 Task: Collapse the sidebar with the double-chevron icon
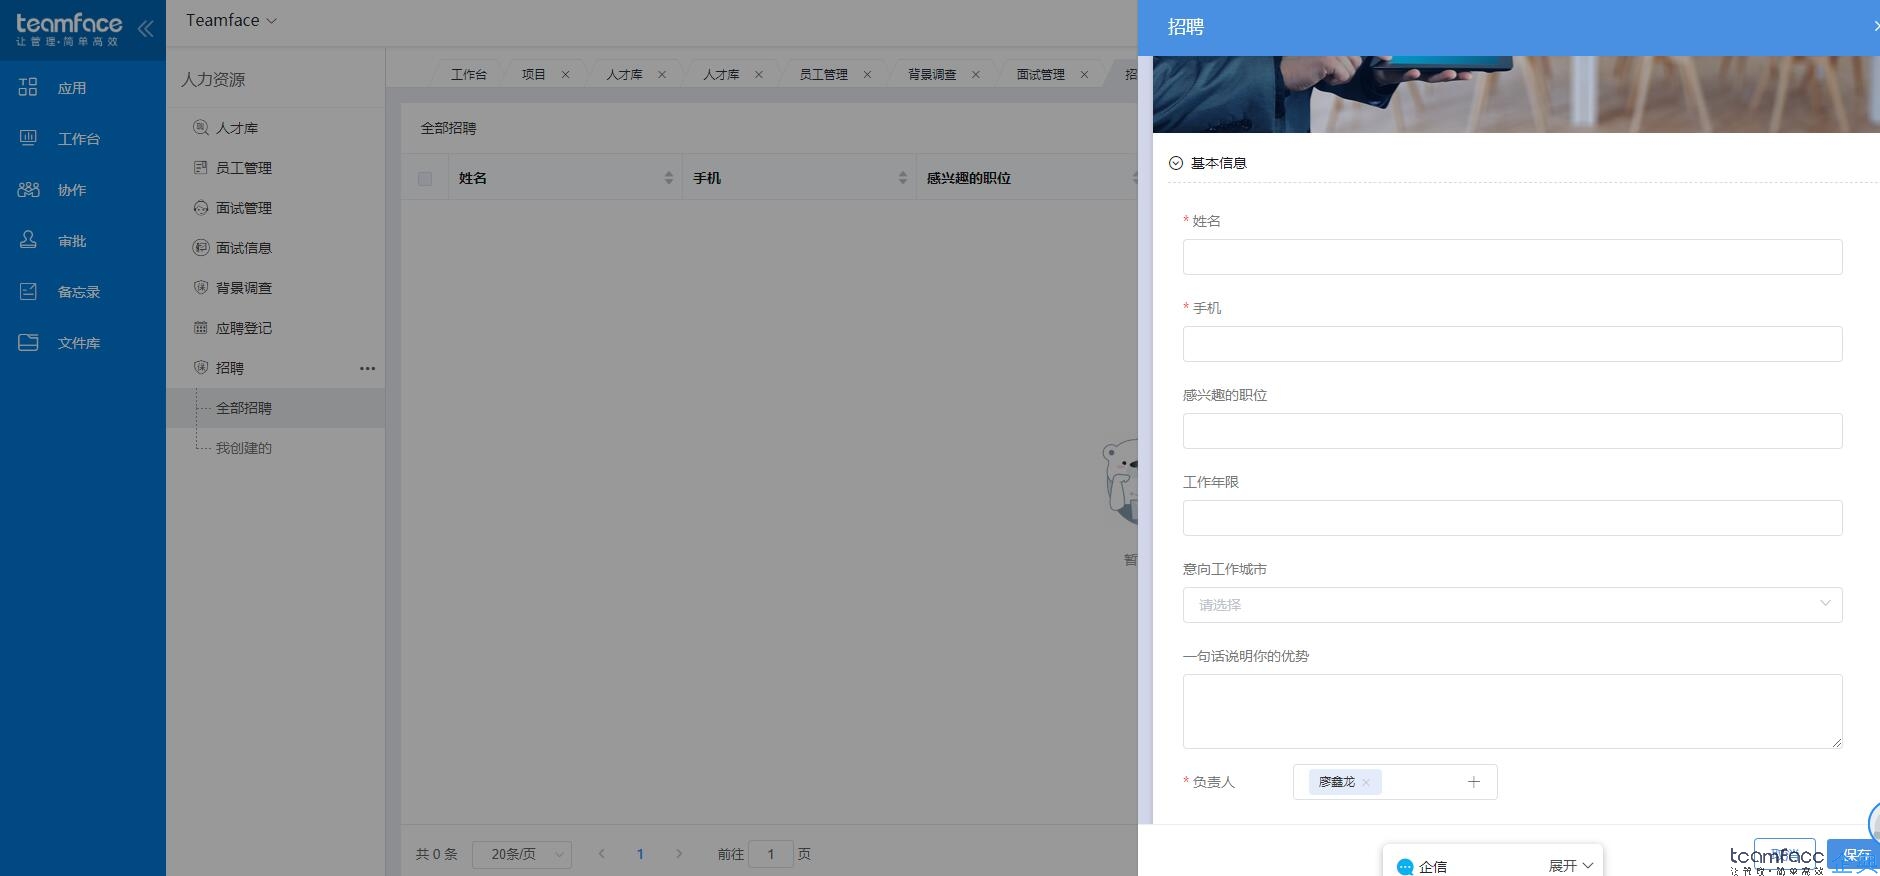coord(146,28)
